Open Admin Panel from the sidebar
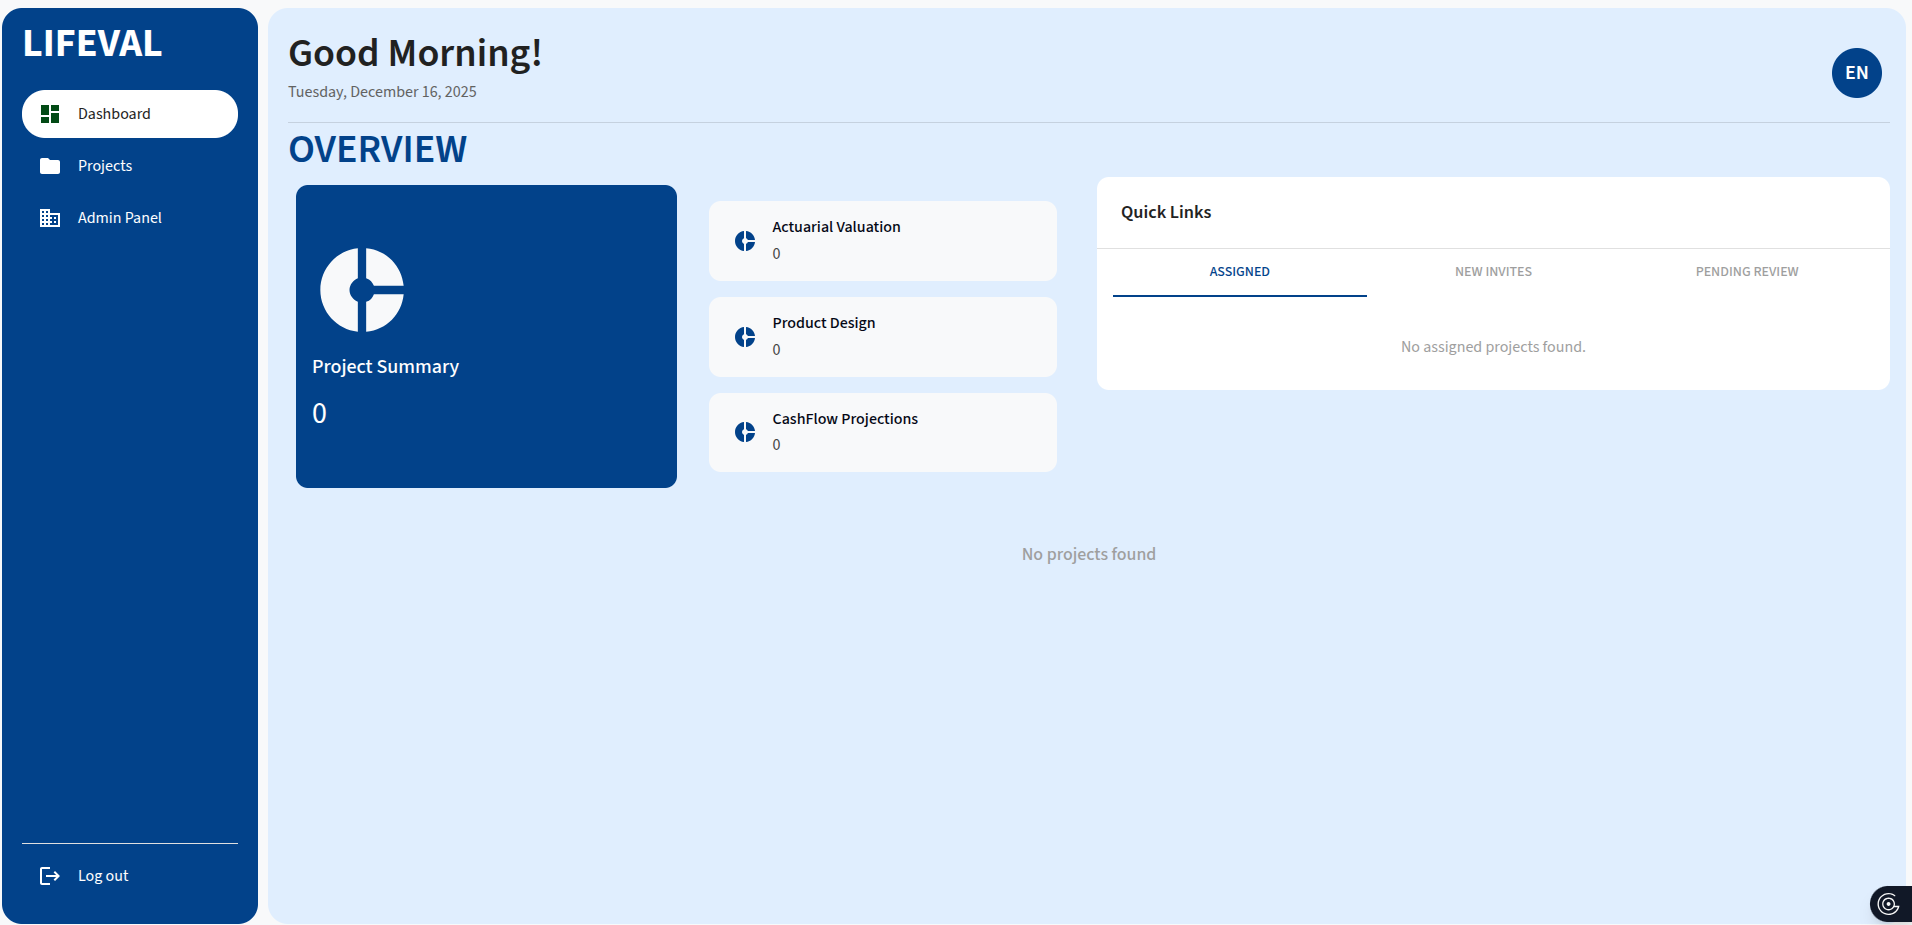Screen dimensions: 1912x925 coord(119,218)
